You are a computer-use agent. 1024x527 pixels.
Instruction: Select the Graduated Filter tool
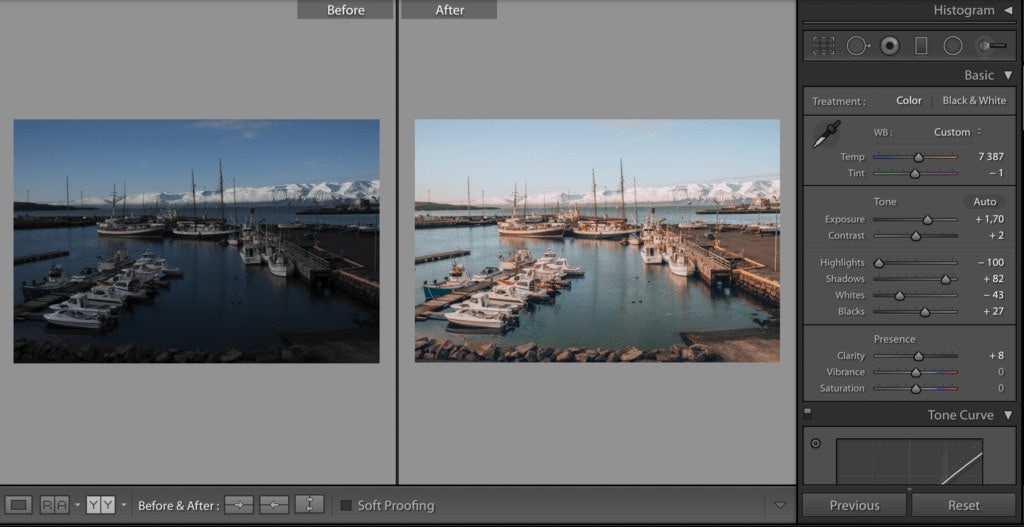(921, 45)
